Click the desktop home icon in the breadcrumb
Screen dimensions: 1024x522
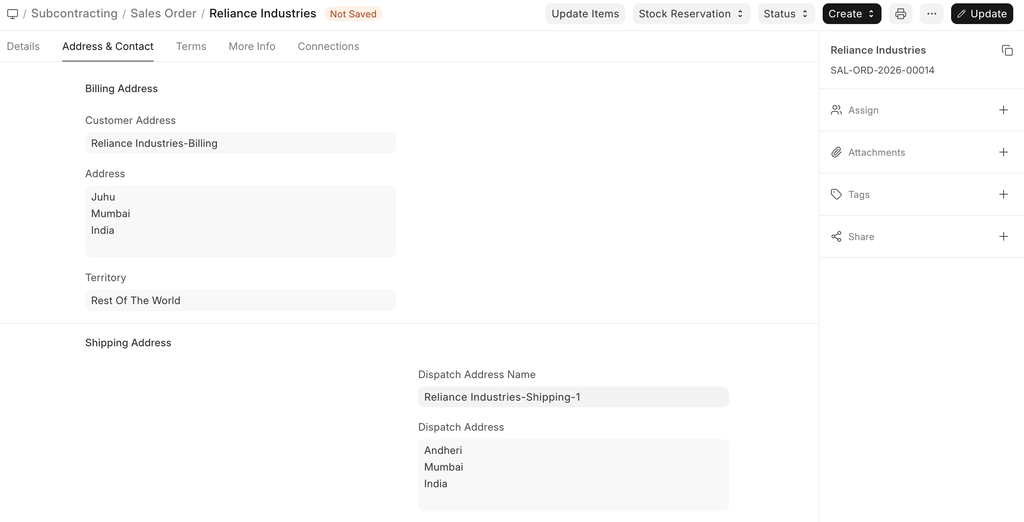(13, 14)
